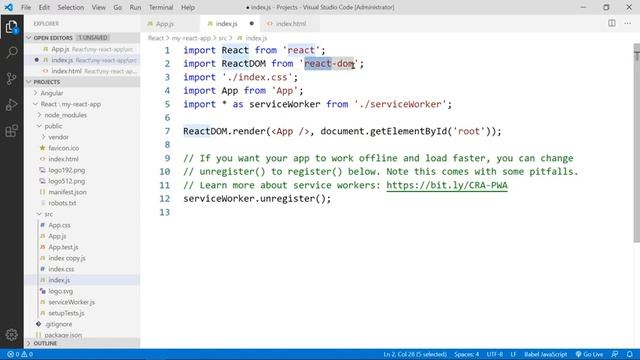Open the Run menu
640x360 pixels.
click(x=135, y=7)
